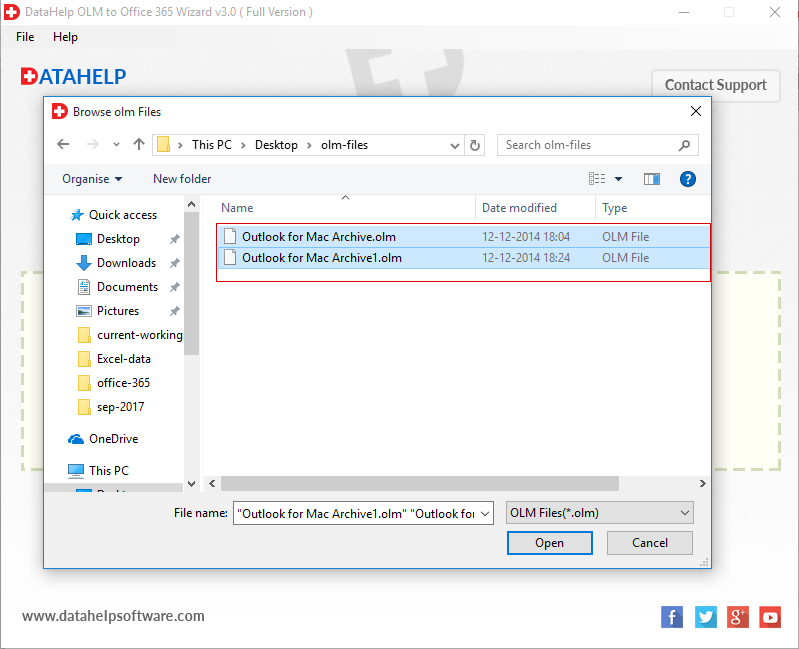799x649 pixels.
Task: Click the navigation pane scroll down arrow
Action: point(192,484)
